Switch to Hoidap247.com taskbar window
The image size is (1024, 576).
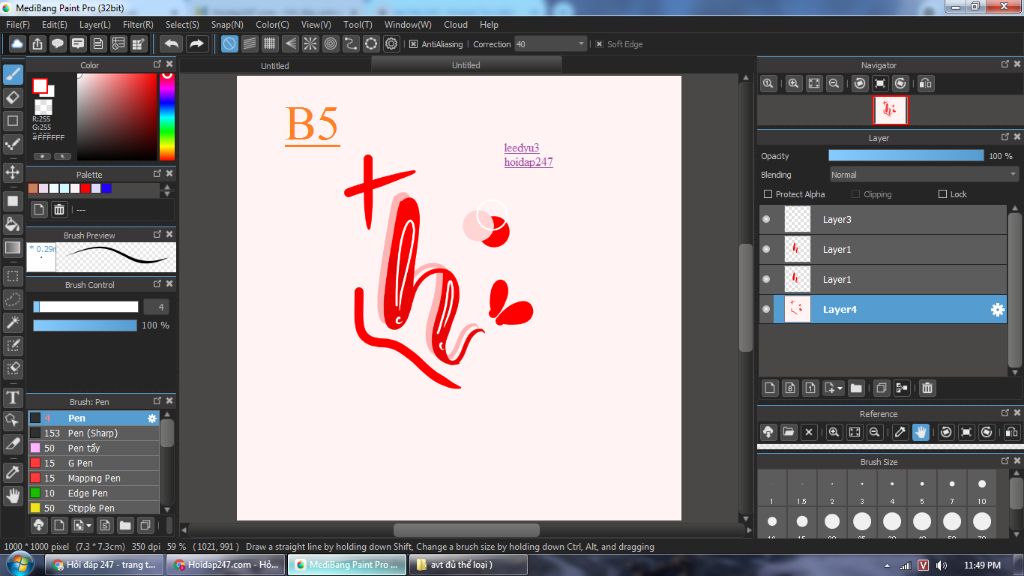point(225,565)
